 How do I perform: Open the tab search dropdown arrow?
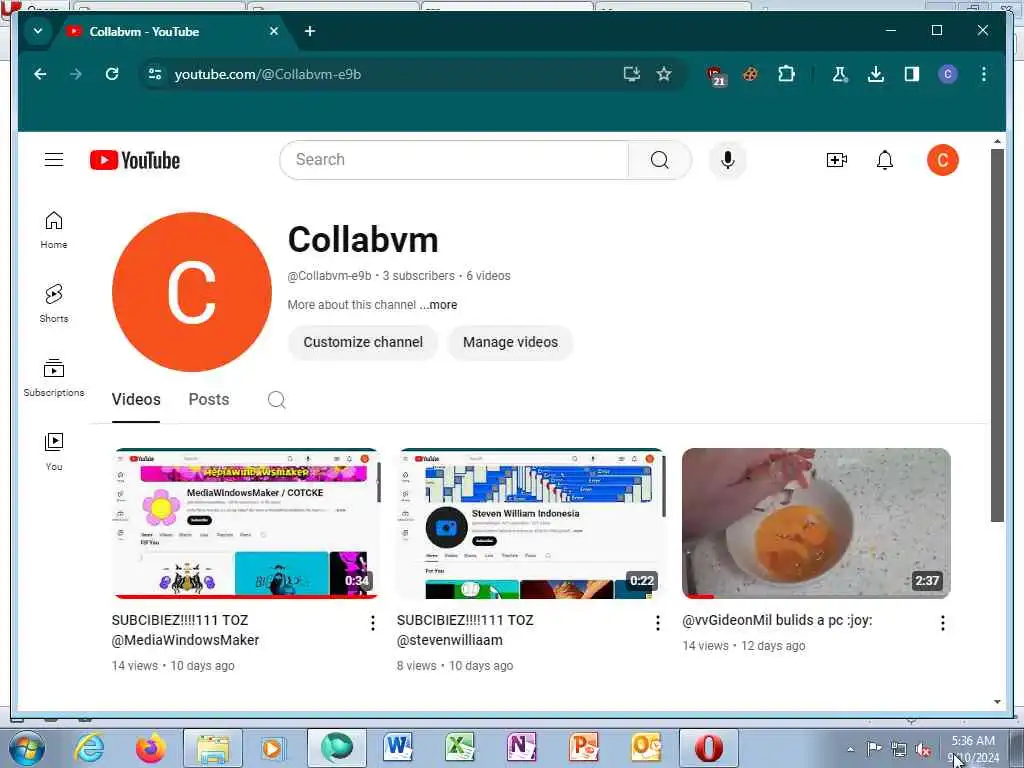click(38, 31)
